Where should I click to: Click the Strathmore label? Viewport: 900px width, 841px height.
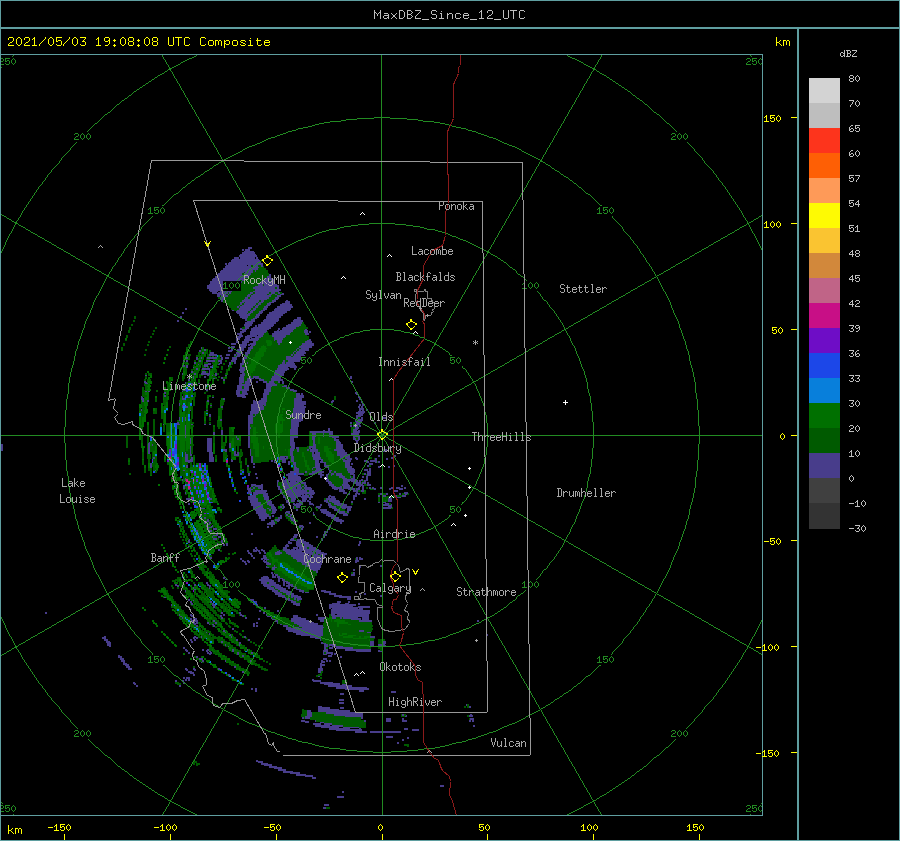click(x=486, y=592)
